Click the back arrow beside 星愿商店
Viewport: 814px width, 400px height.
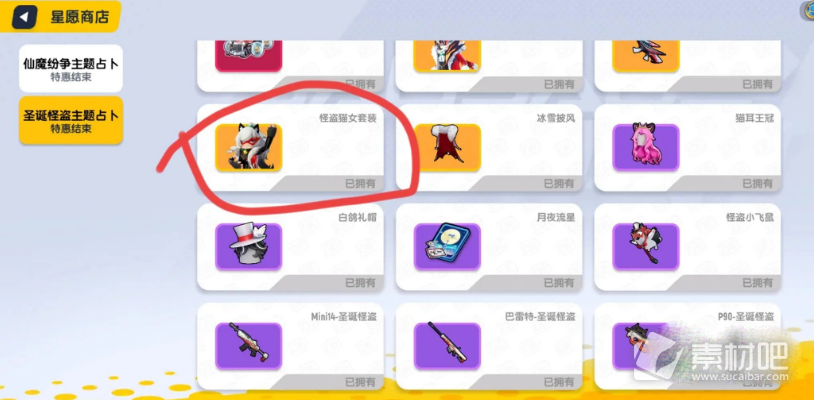pyautogui.click(x=24, y=17)
